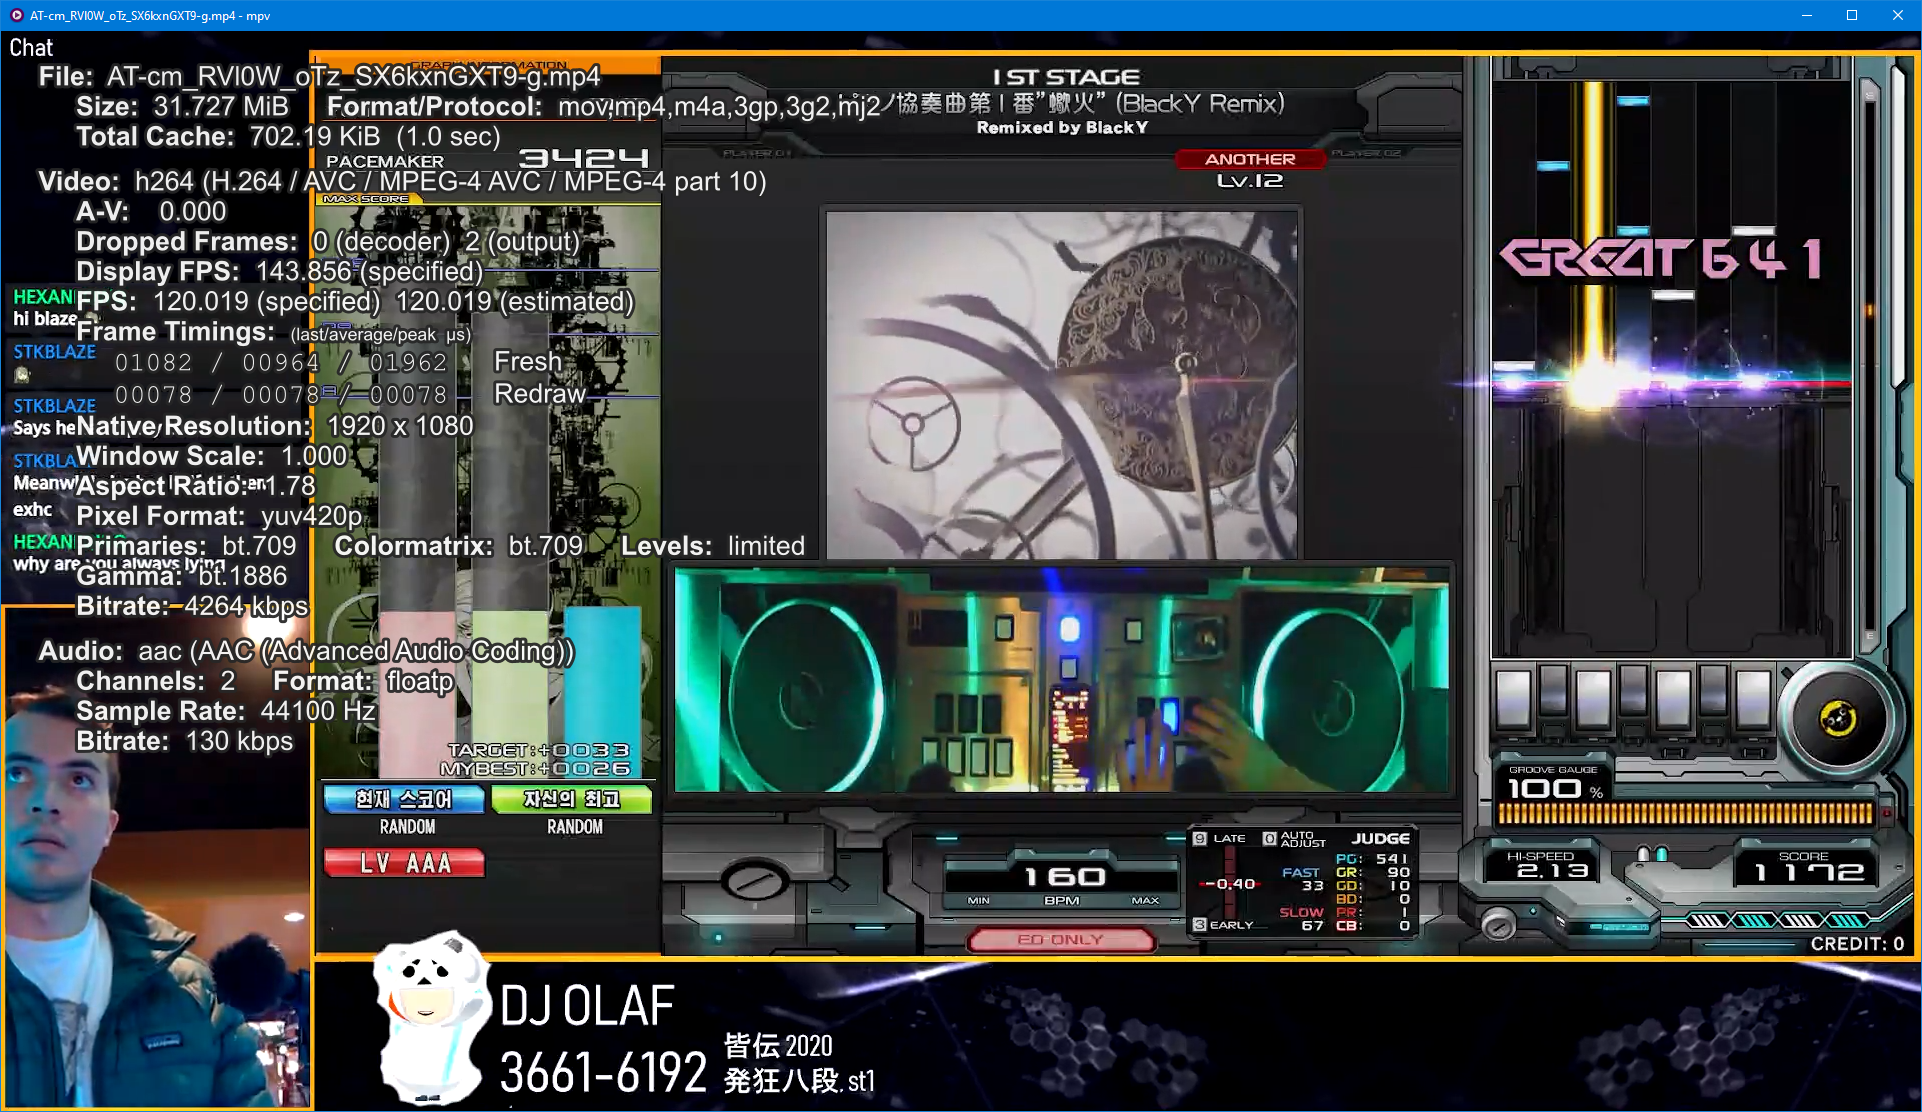1922x1112 pixels.
Task: Click the Format: floatp text
Action: click(x=363, y=681)
